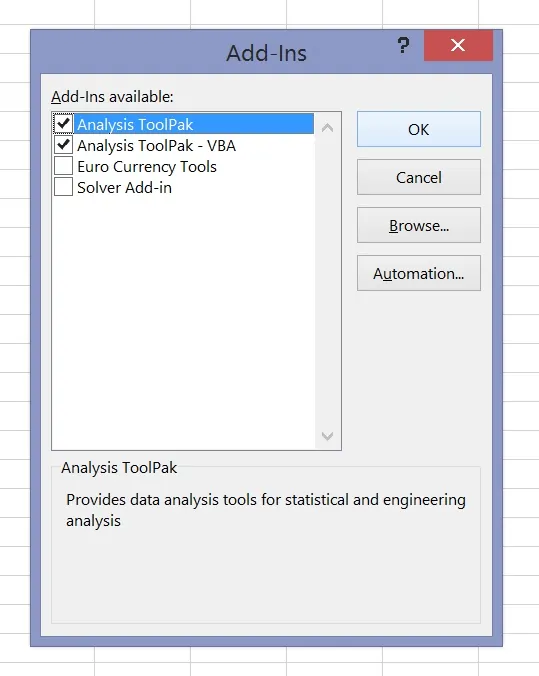Click the add-in description text
The height and width of the screenshot is (676, 539).
click(x=266, y=510)
